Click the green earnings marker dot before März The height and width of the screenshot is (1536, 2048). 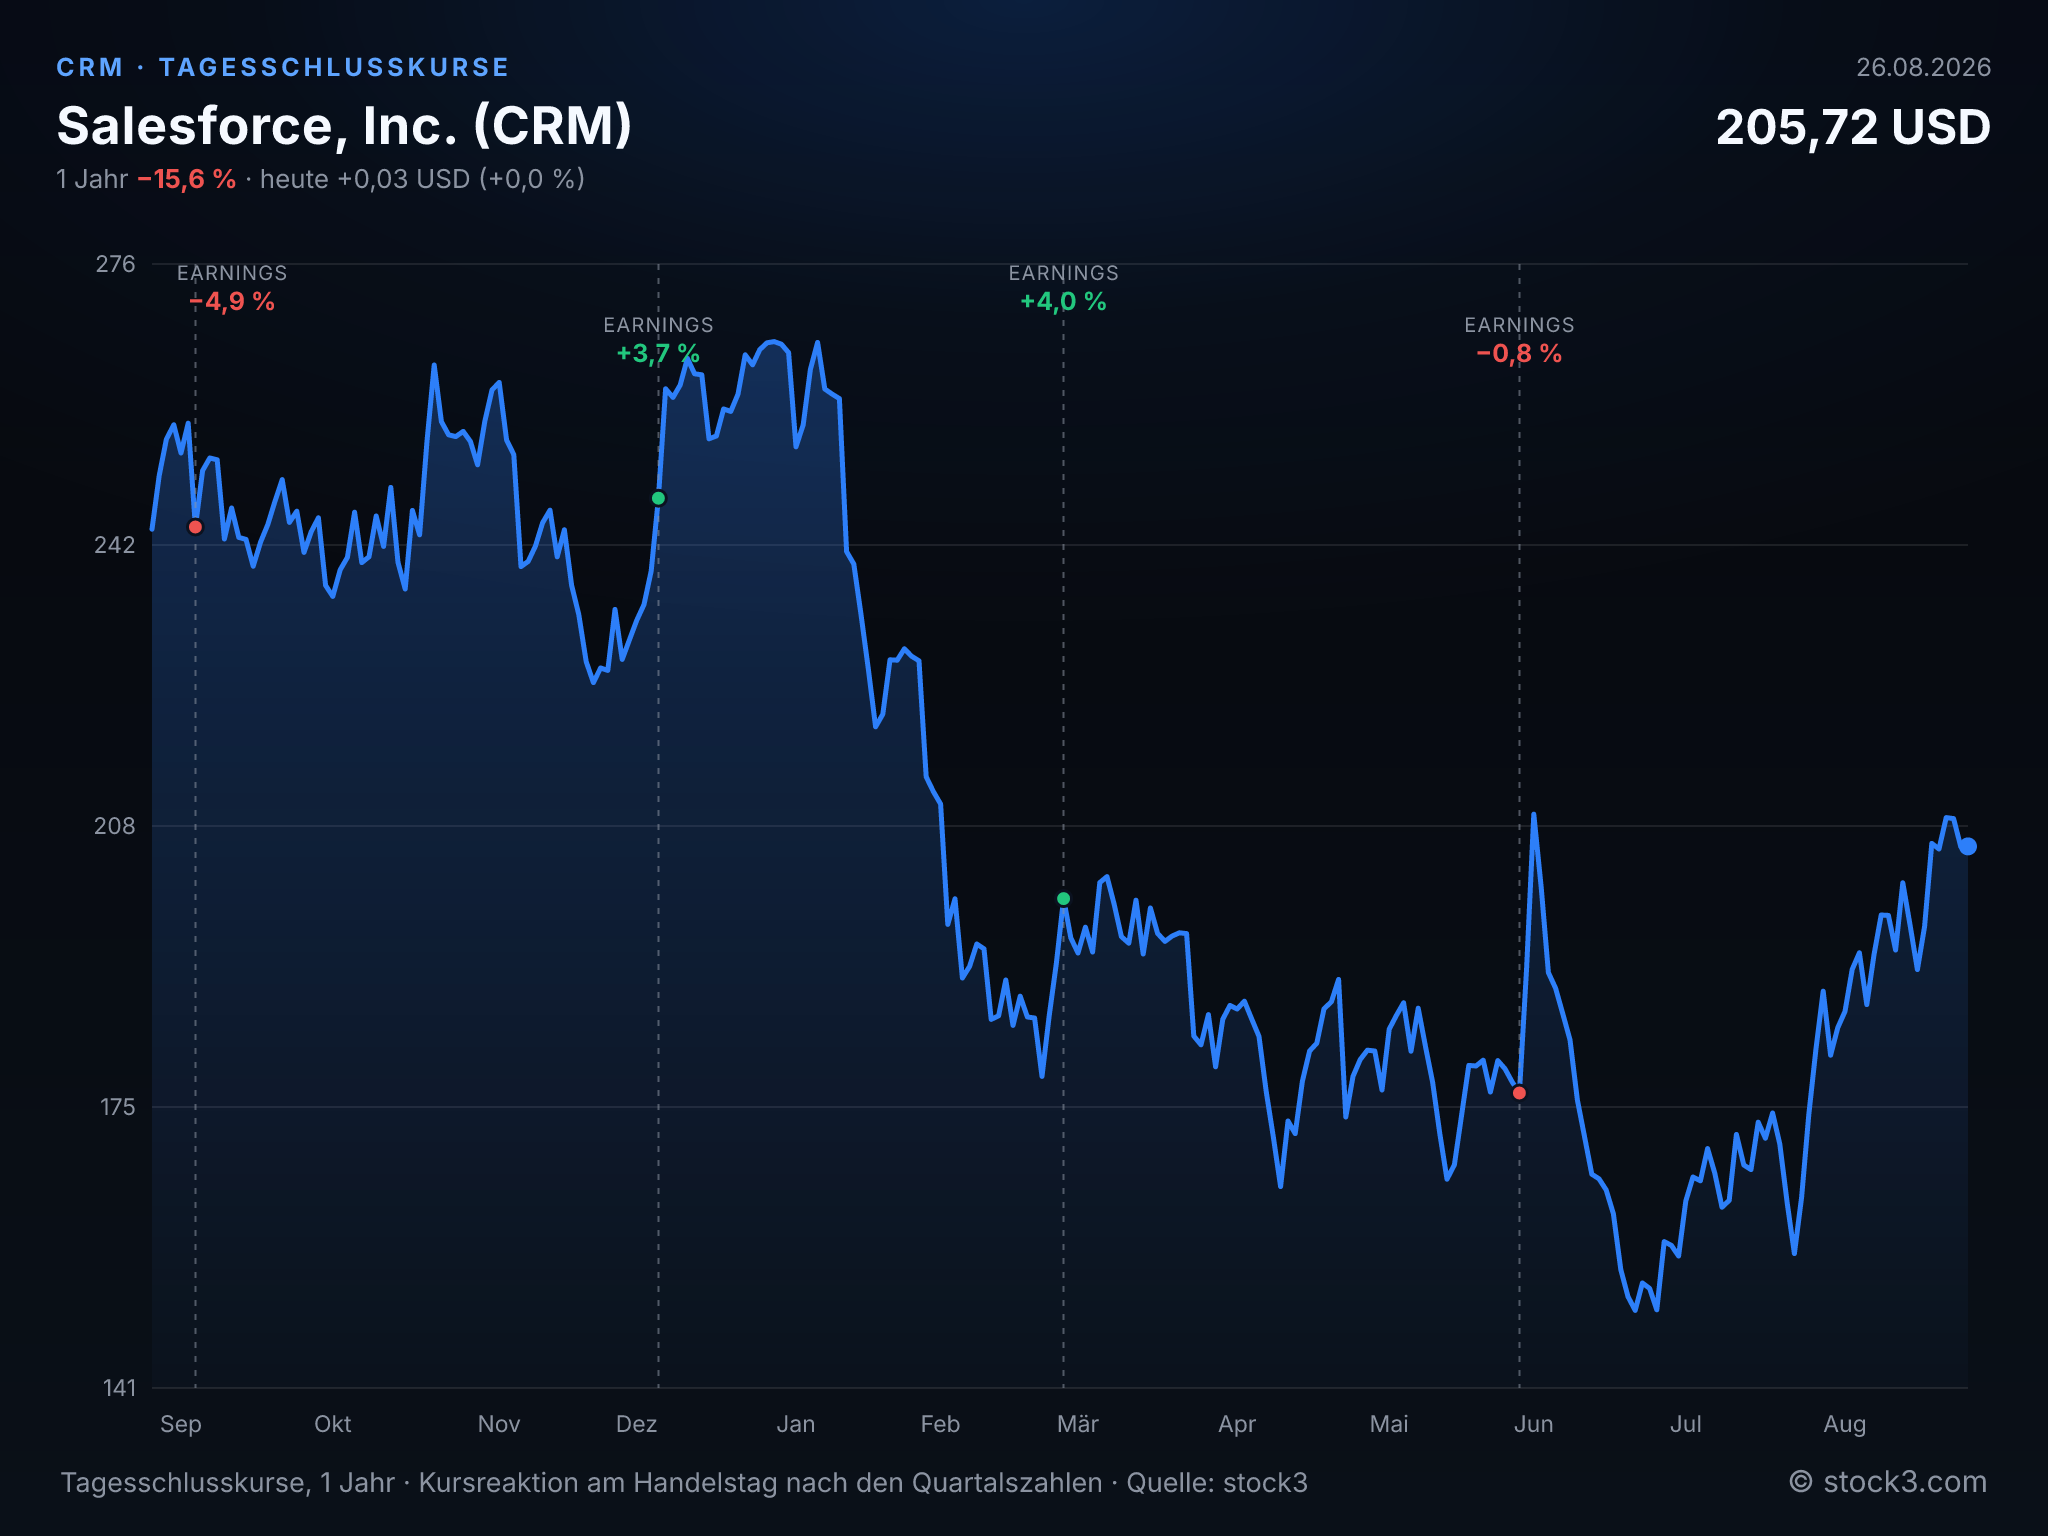click(1063, 899)
